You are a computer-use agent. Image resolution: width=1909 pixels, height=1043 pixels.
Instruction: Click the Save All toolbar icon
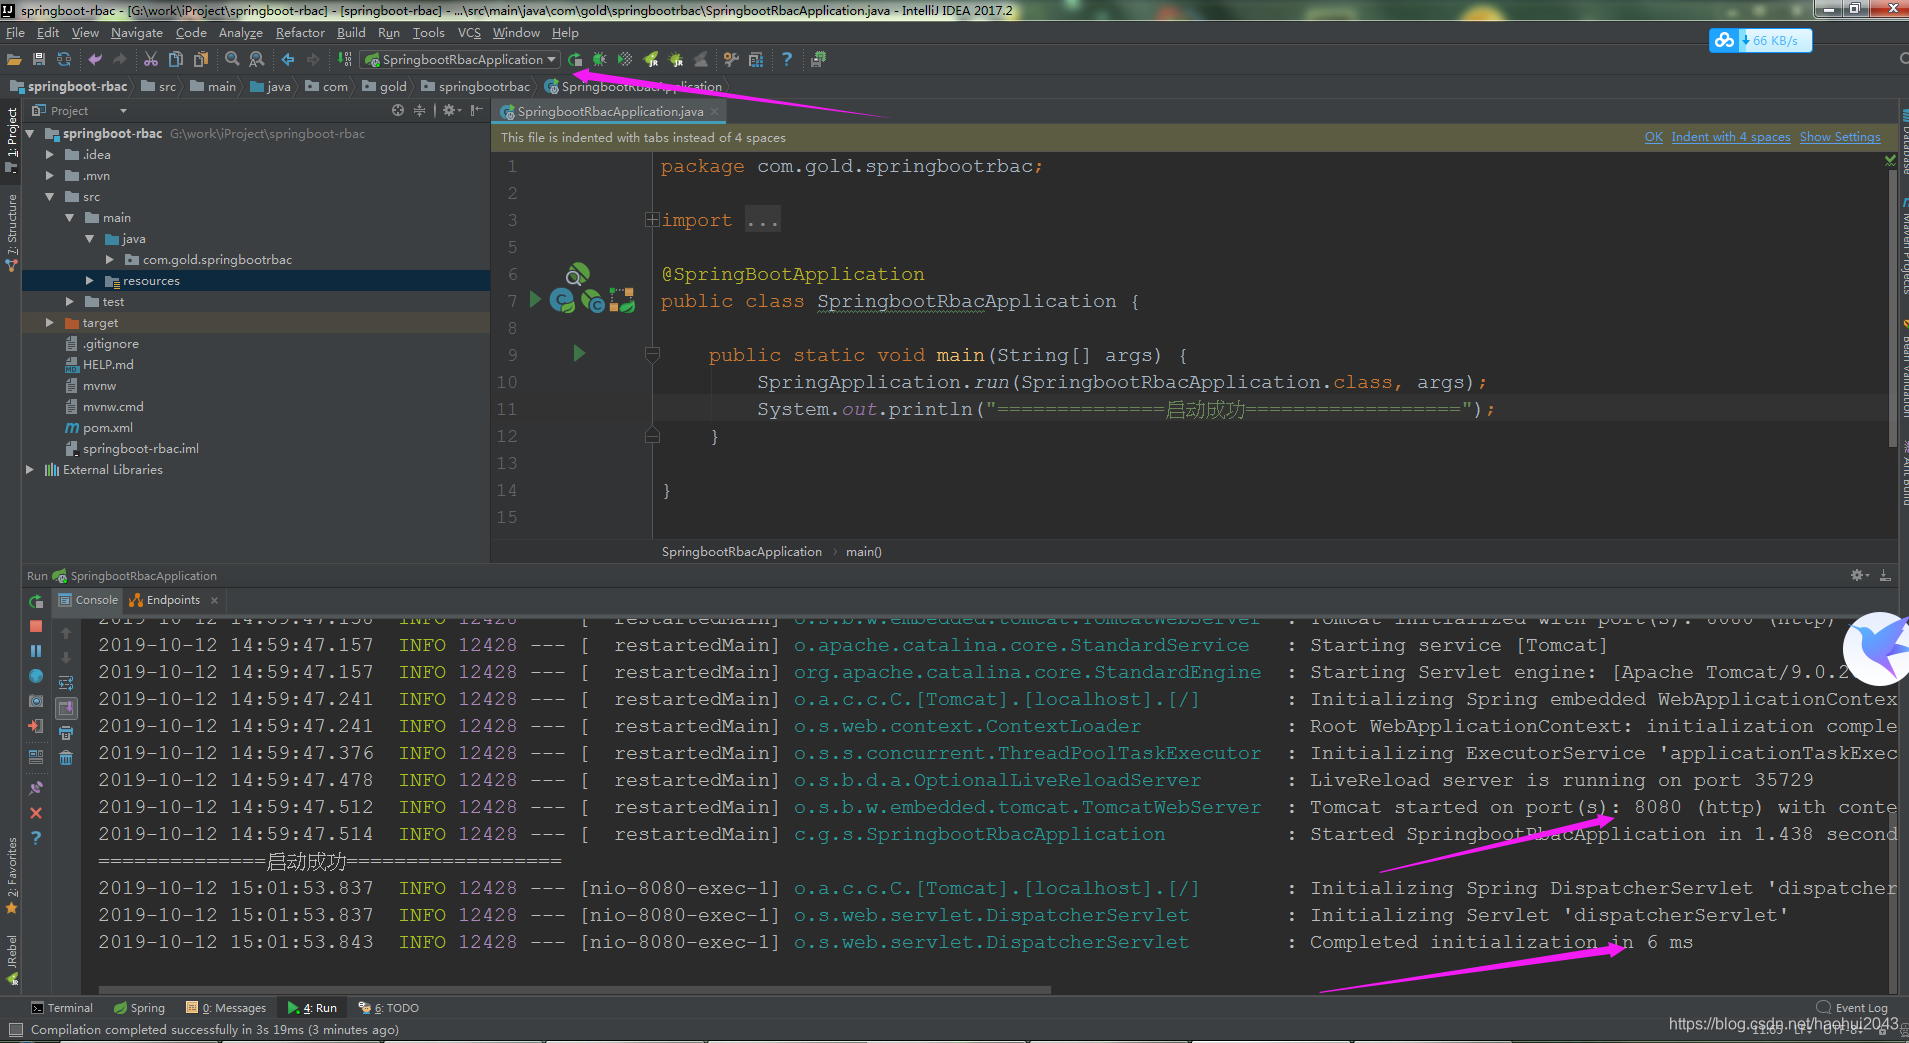click(39, 60)
